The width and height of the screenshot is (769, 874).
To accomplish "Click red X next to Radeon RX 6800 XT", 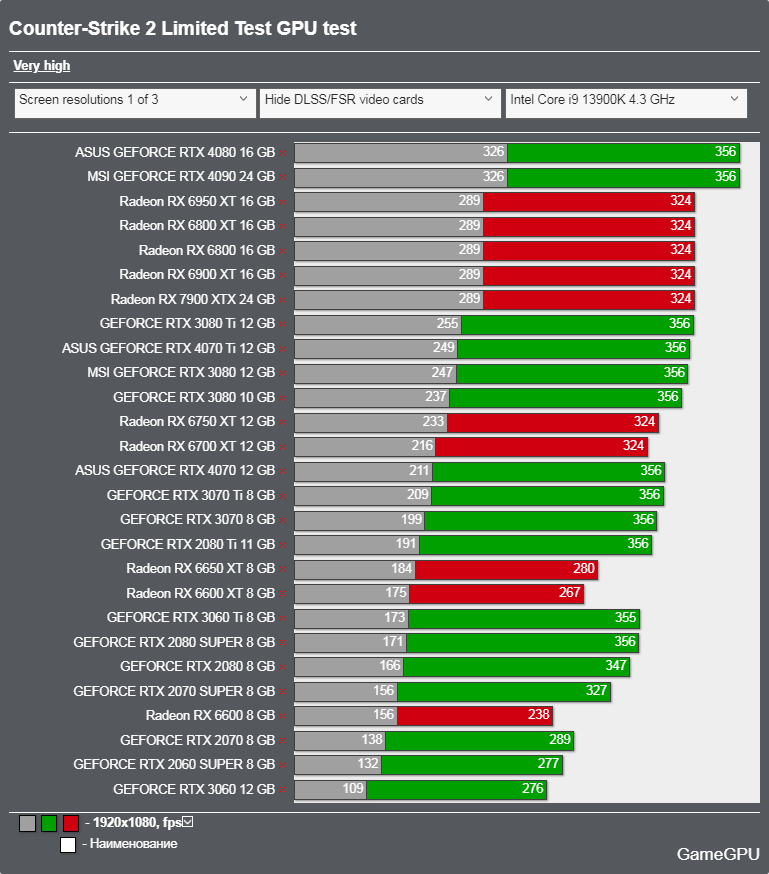I will [283, 226].
